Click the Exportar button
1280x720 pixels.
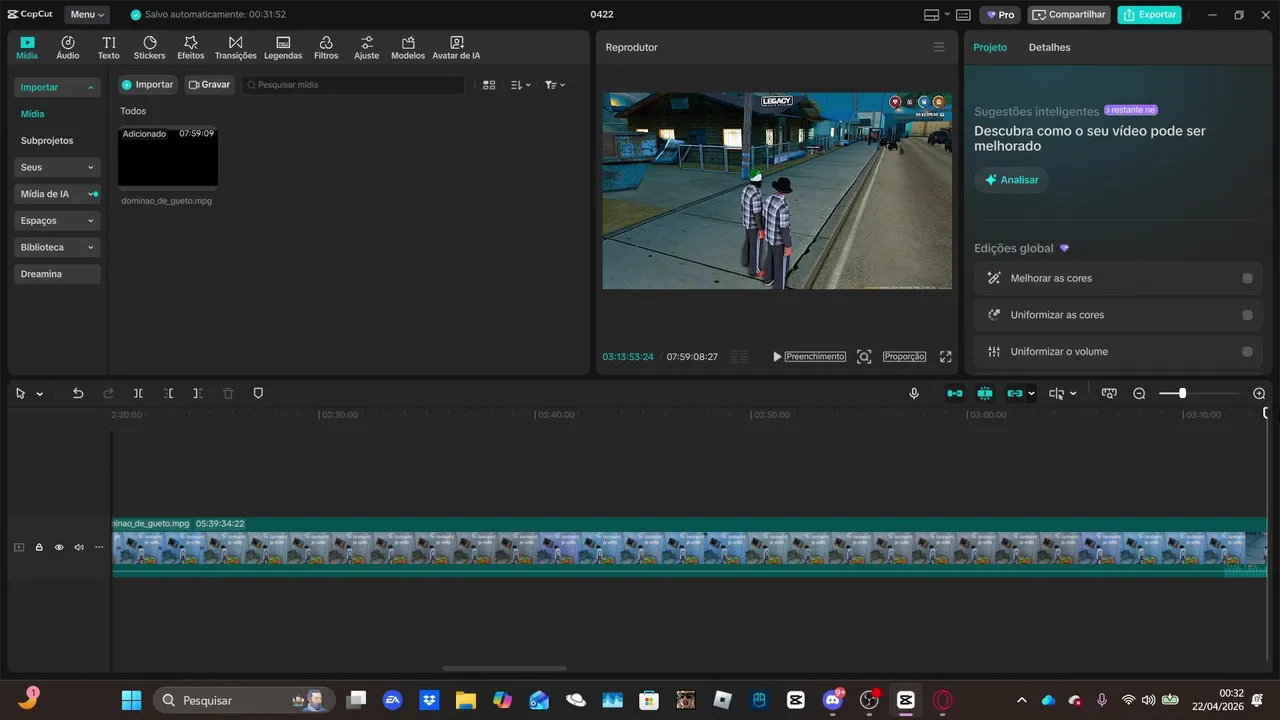coord(1150,15)
